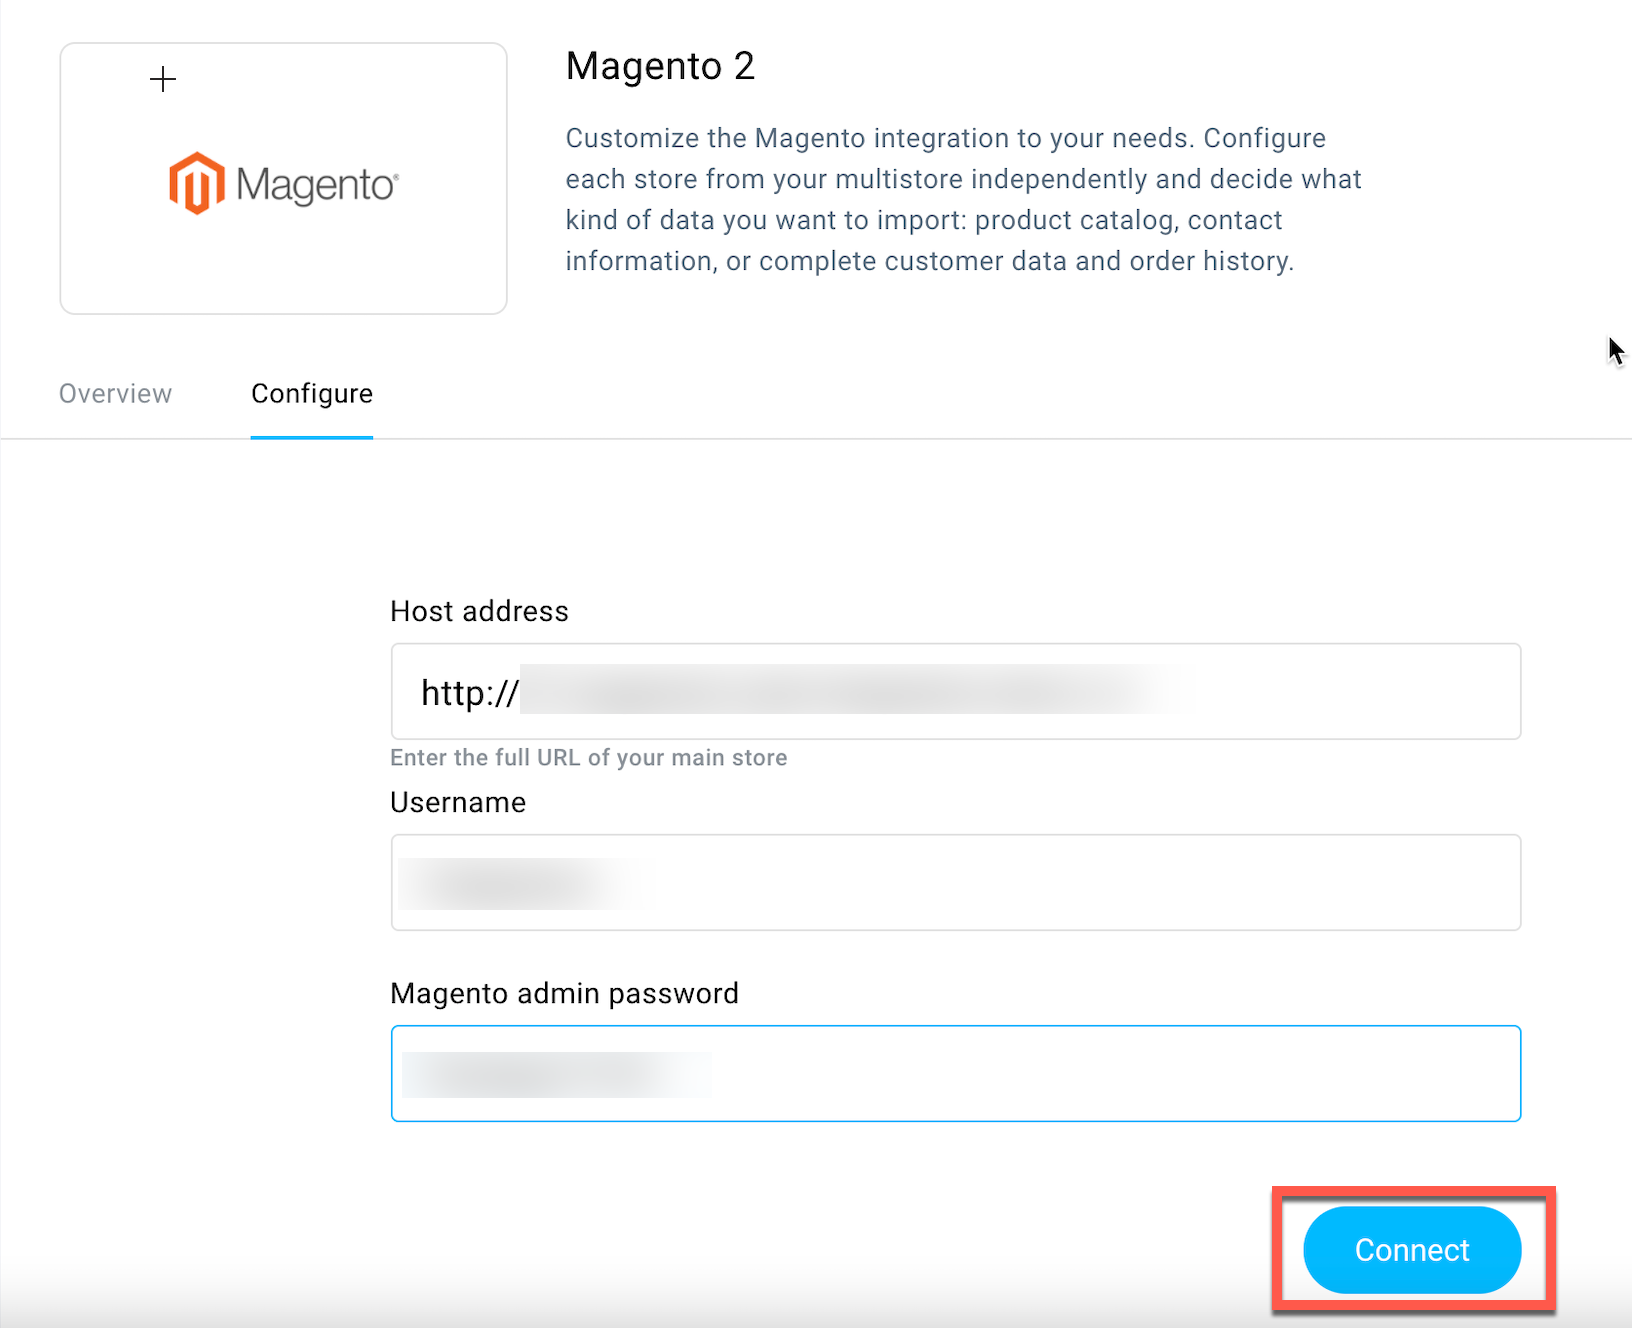This screenshot has height=1328, width=1632.
Task: Click the http:// prefix in host field
Action: point(469,692)
